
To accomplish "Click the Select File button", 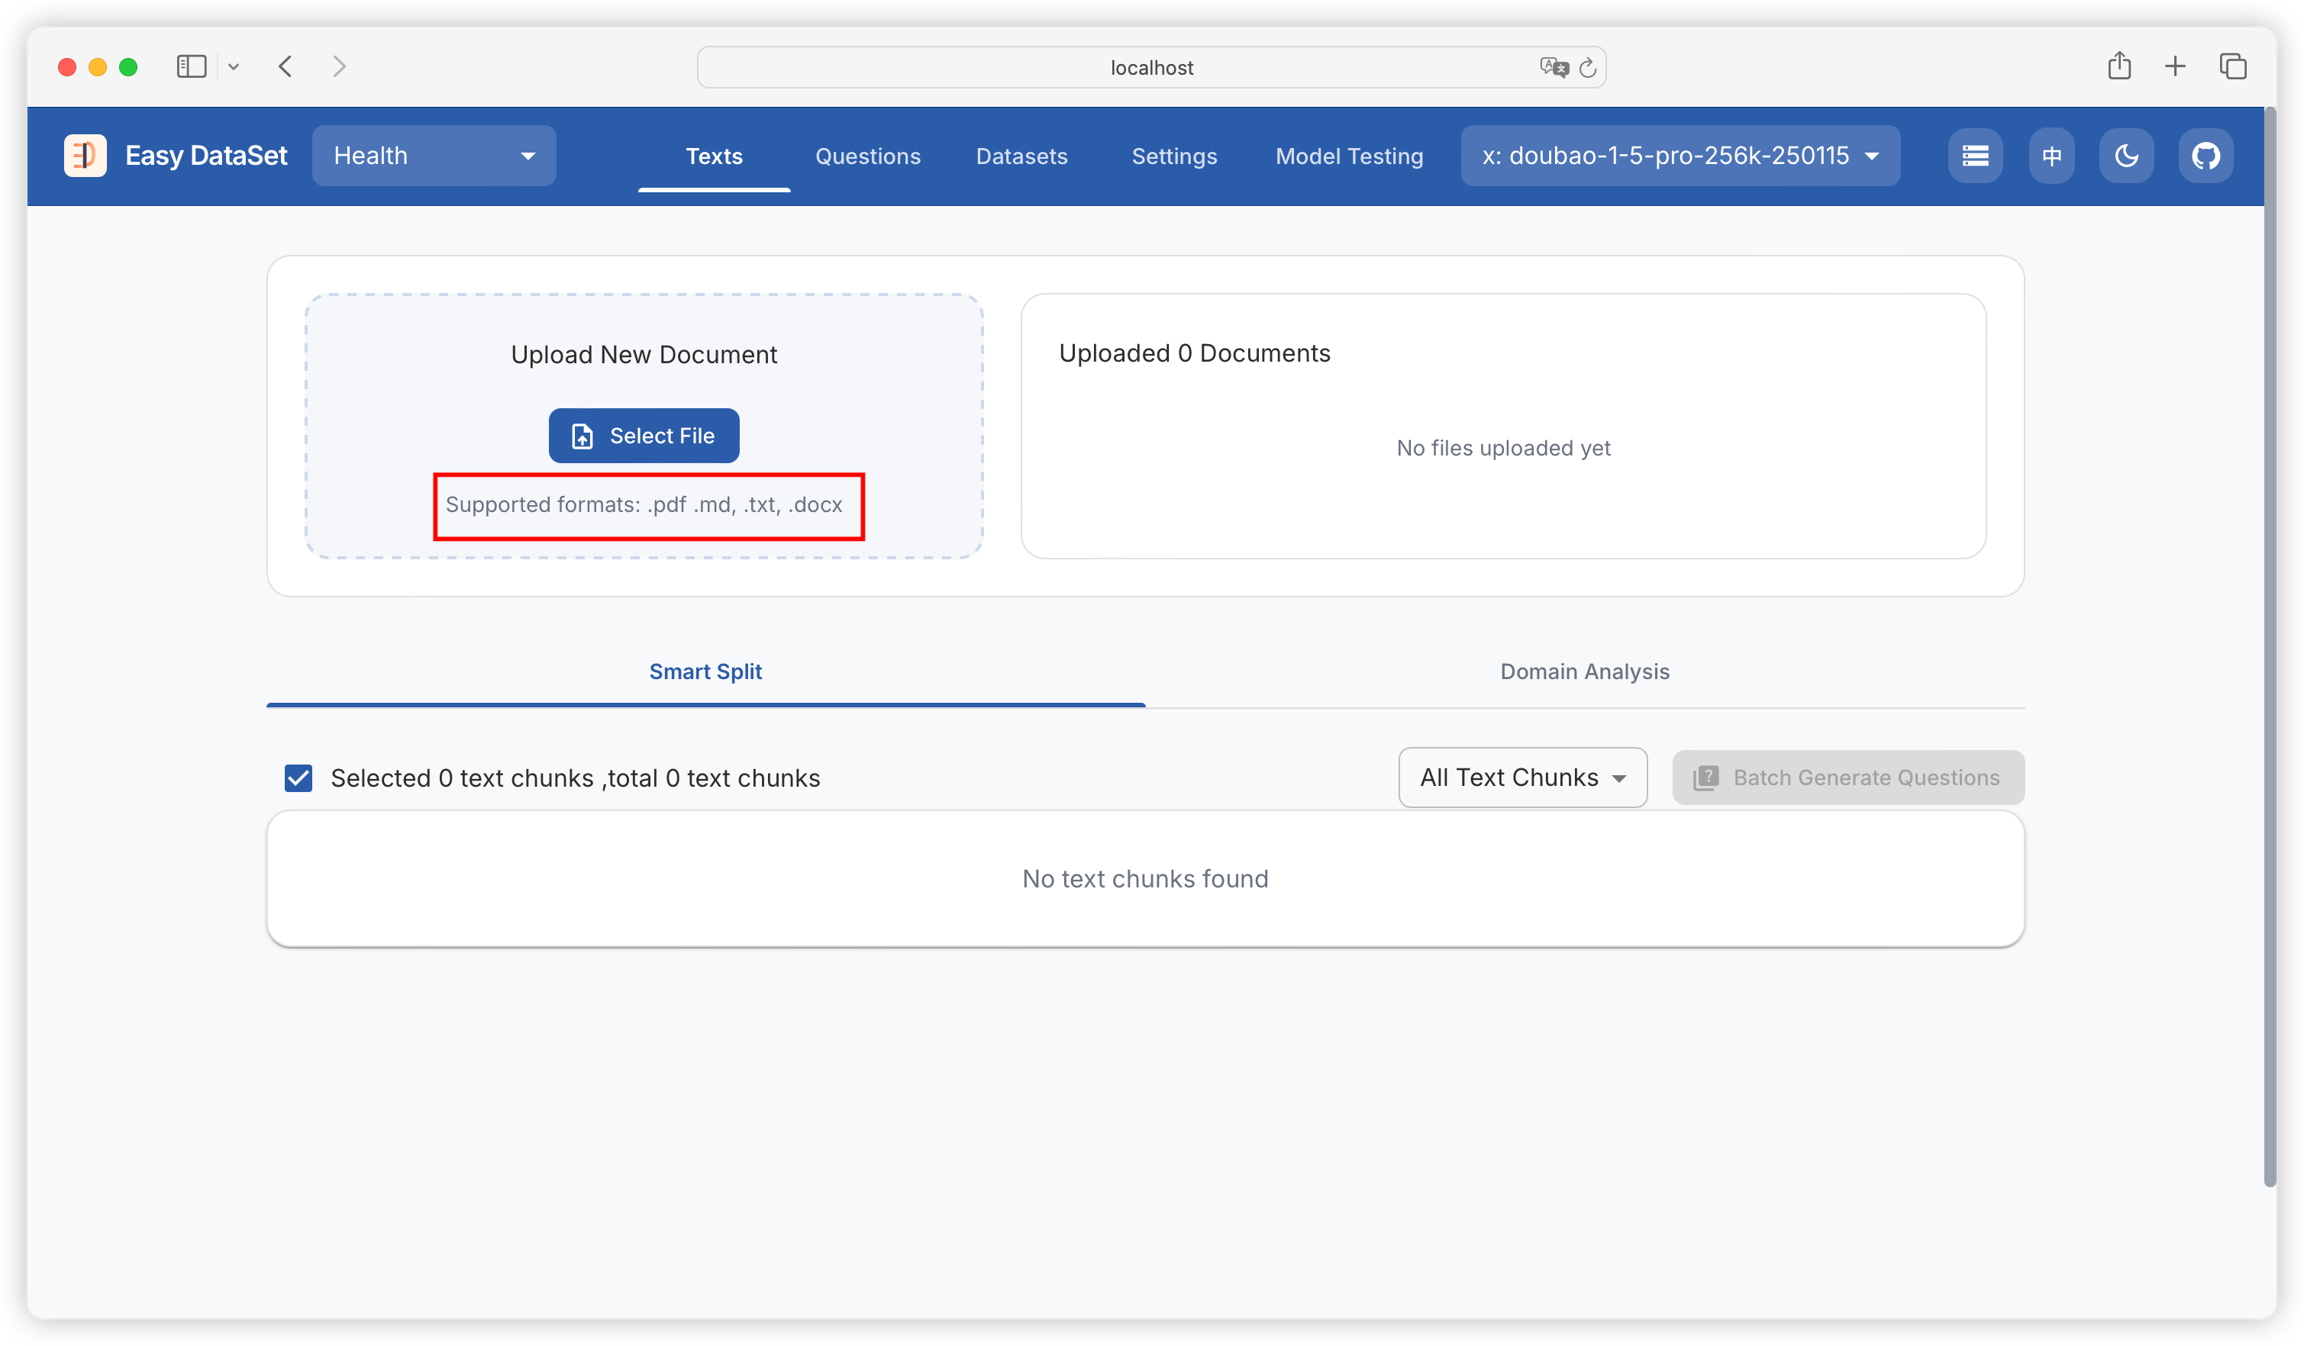I will click(x=644, y=436).
